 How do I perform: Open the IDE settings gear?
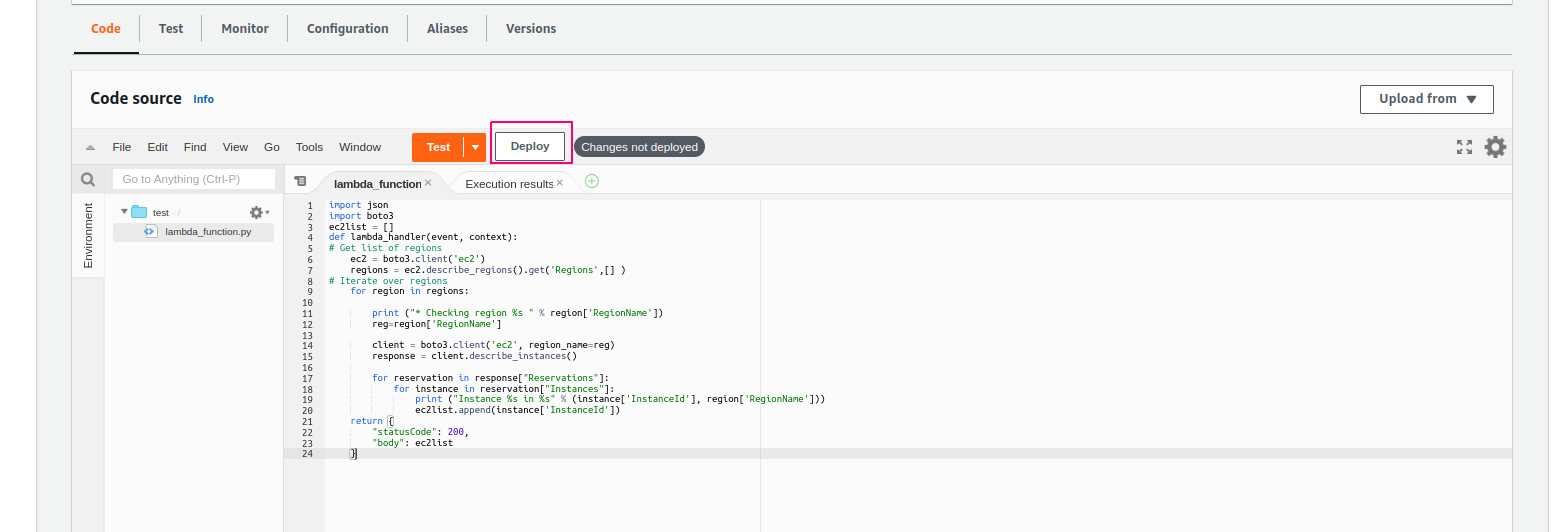1495,147
